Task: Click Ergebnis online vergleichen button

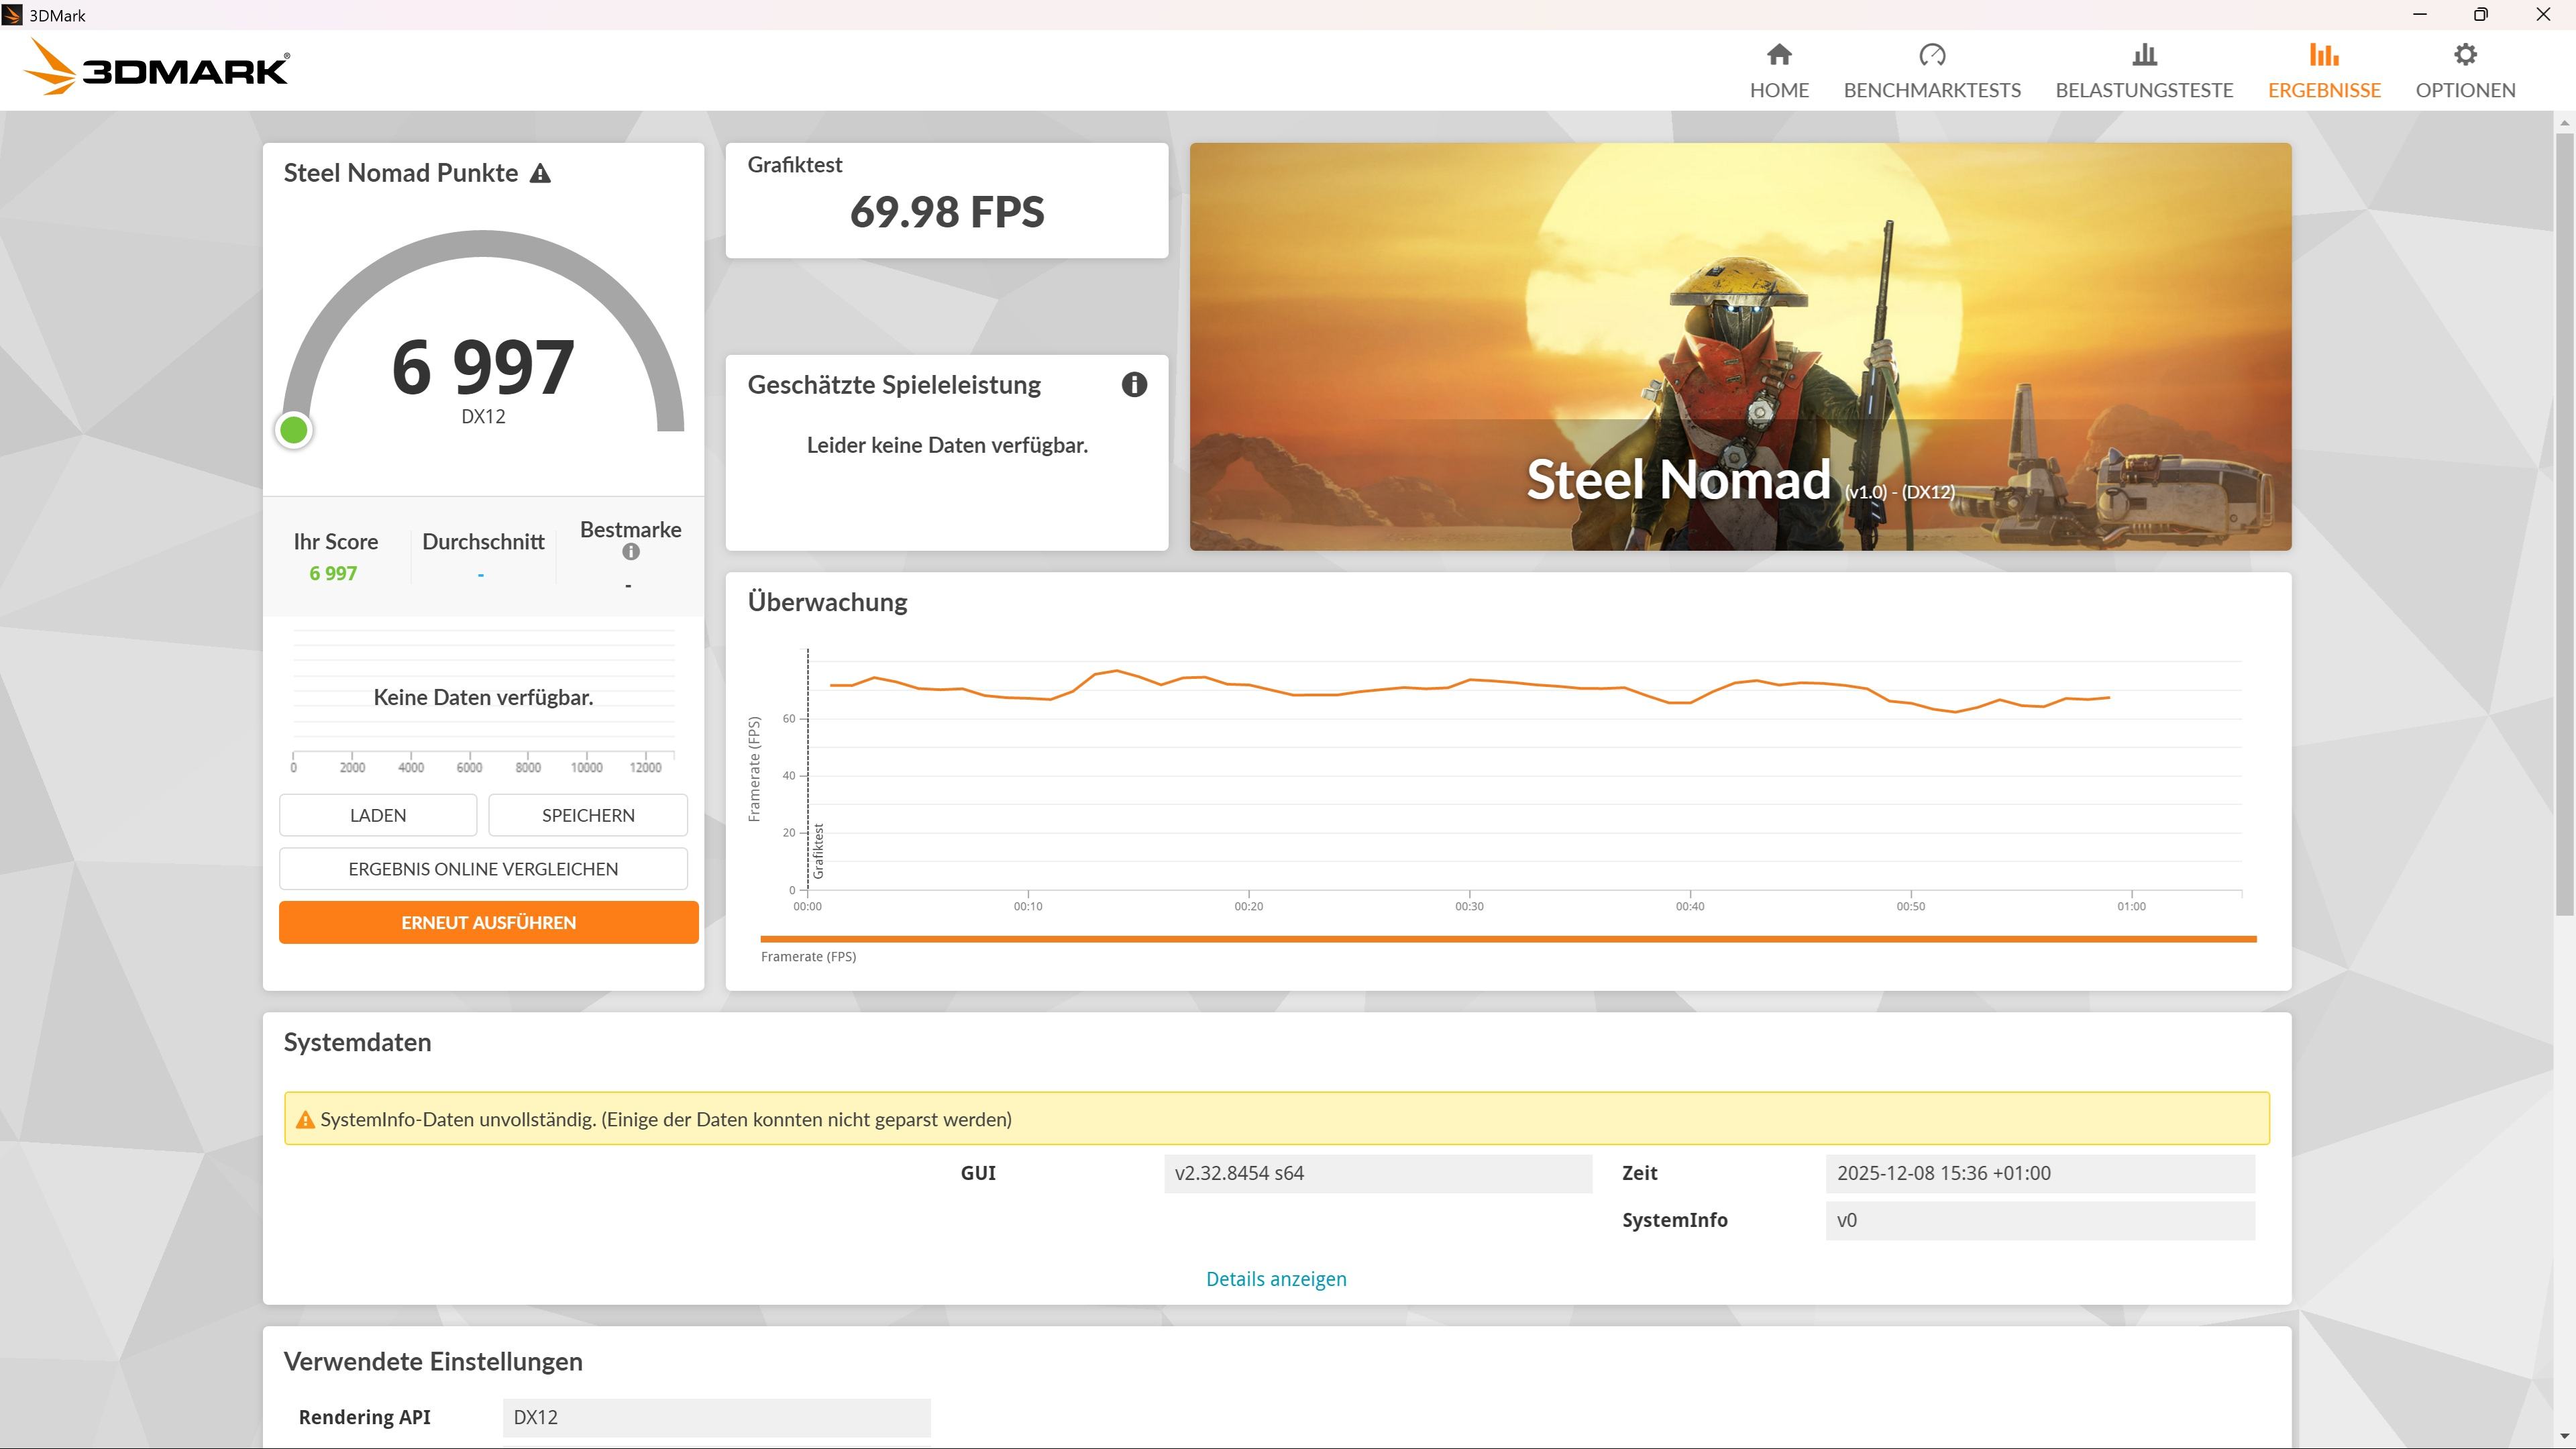Action: tap(483, 869)
